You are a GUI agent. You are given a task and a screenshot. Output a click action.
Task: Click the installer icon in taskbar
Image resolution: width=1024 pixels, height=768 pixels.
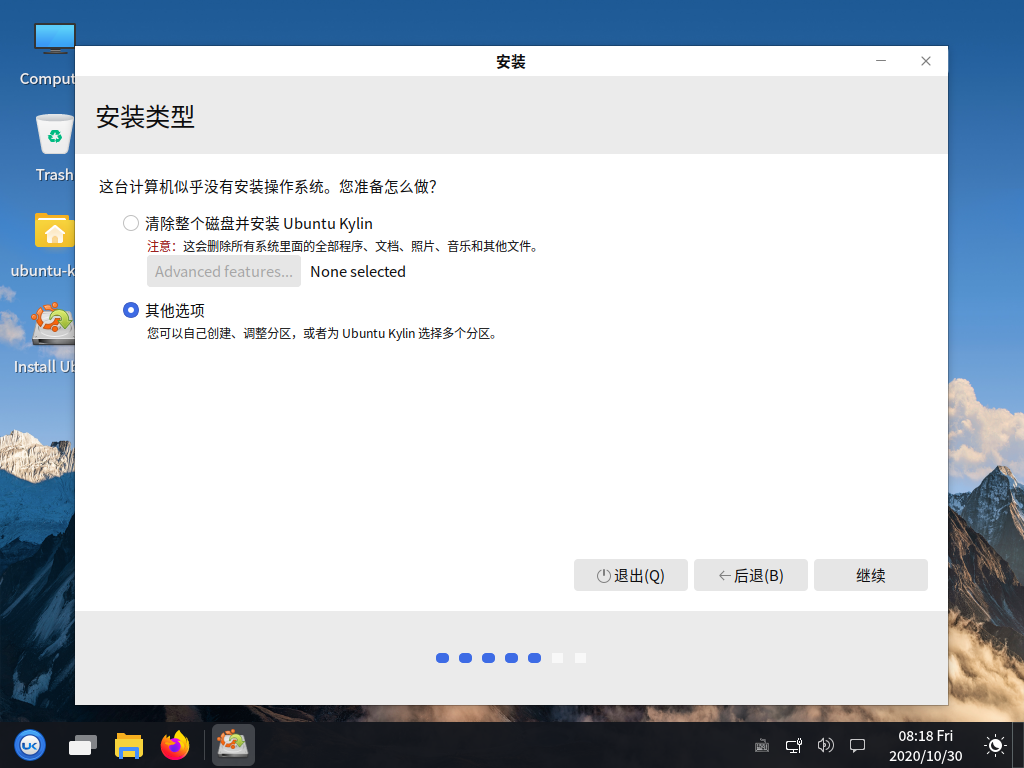pos(233,745)
